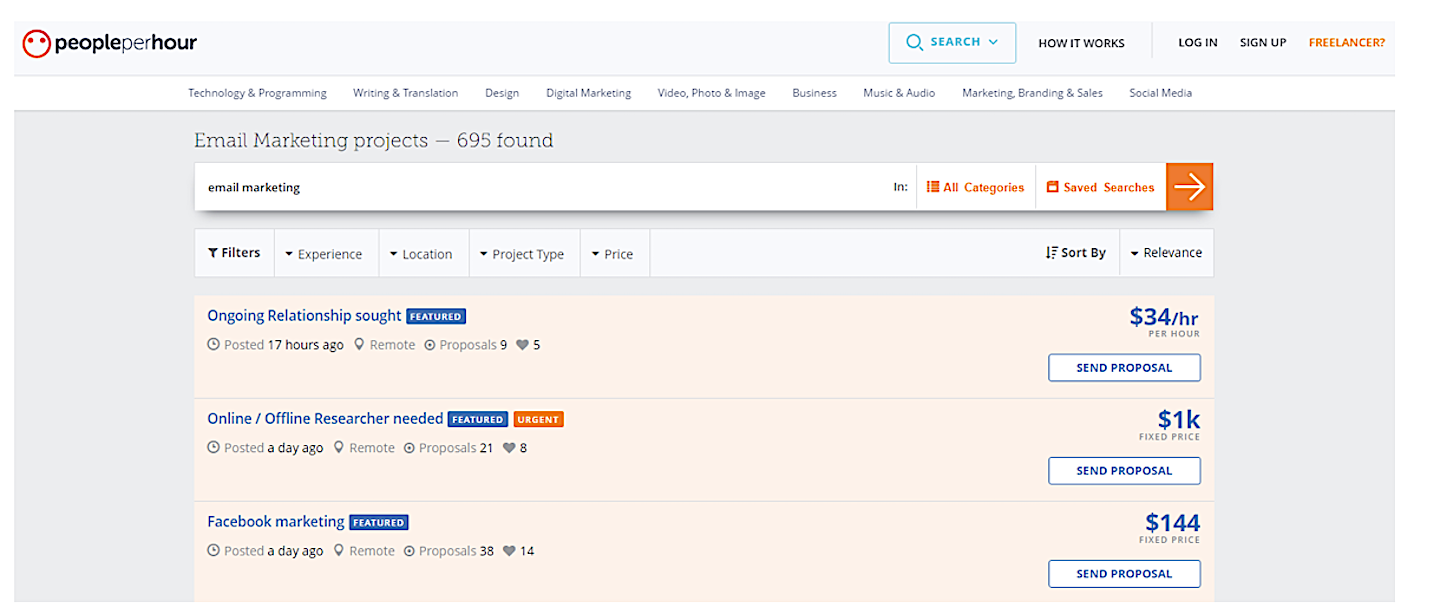Select Technology & Programming category
The height and width of the screenshot is (614, 1440).
point(257,93)
